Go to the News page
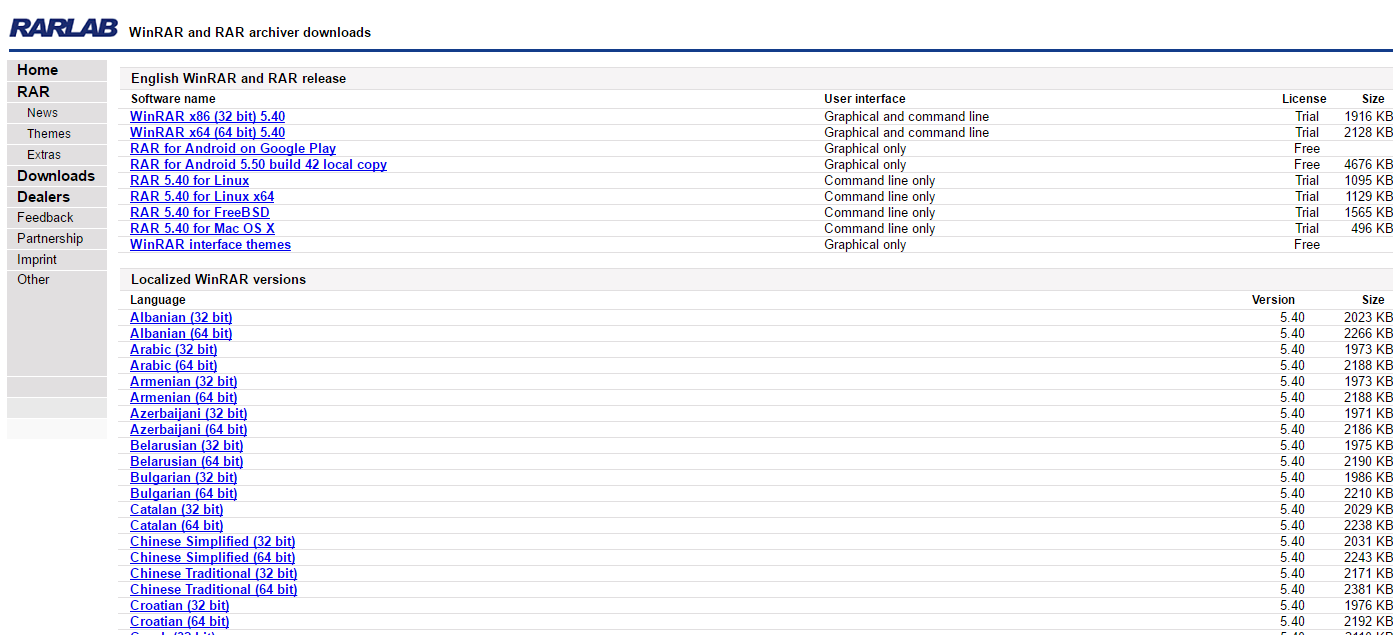The width and height of the screenshot is (1393, 635). [42, 113]
